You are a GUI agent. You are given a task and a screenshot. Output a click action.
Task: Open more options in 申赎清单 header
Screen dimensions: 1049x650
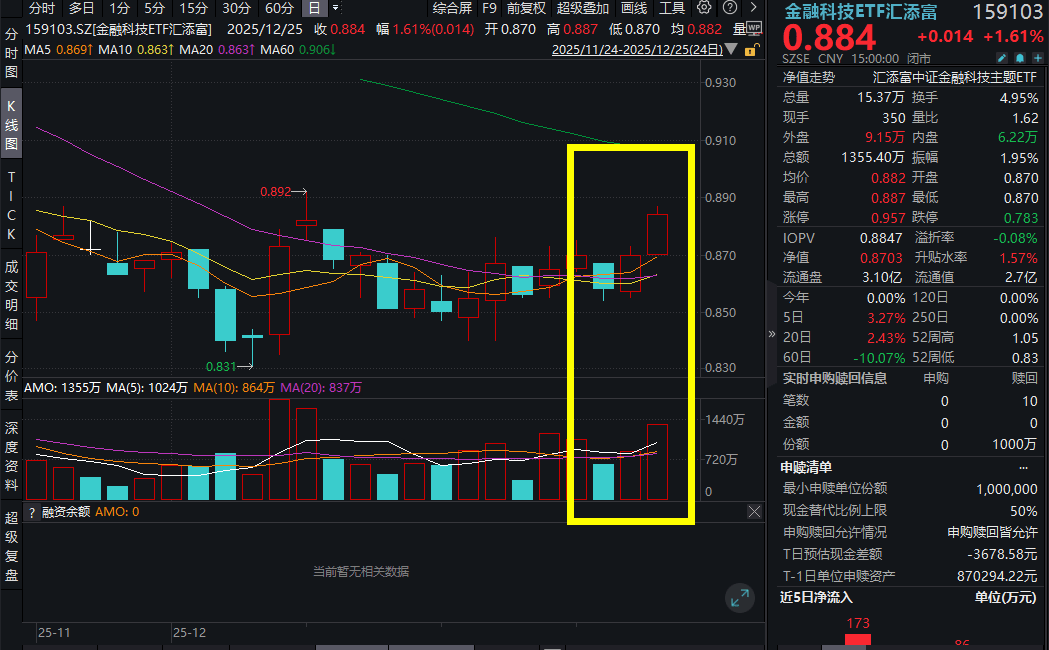[1023, 467]
